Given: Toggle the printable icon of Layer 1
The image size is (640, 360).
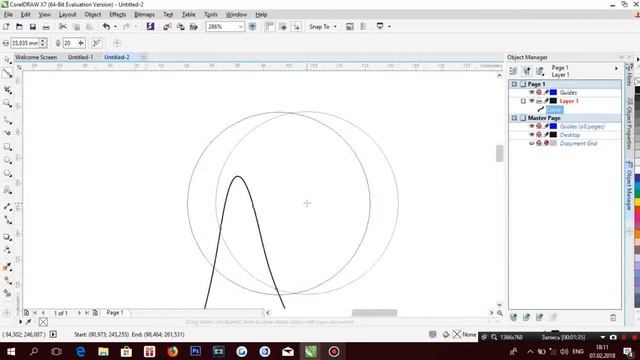Looking at the screenshot, I should pyautogui.click(x=539, y=101).
